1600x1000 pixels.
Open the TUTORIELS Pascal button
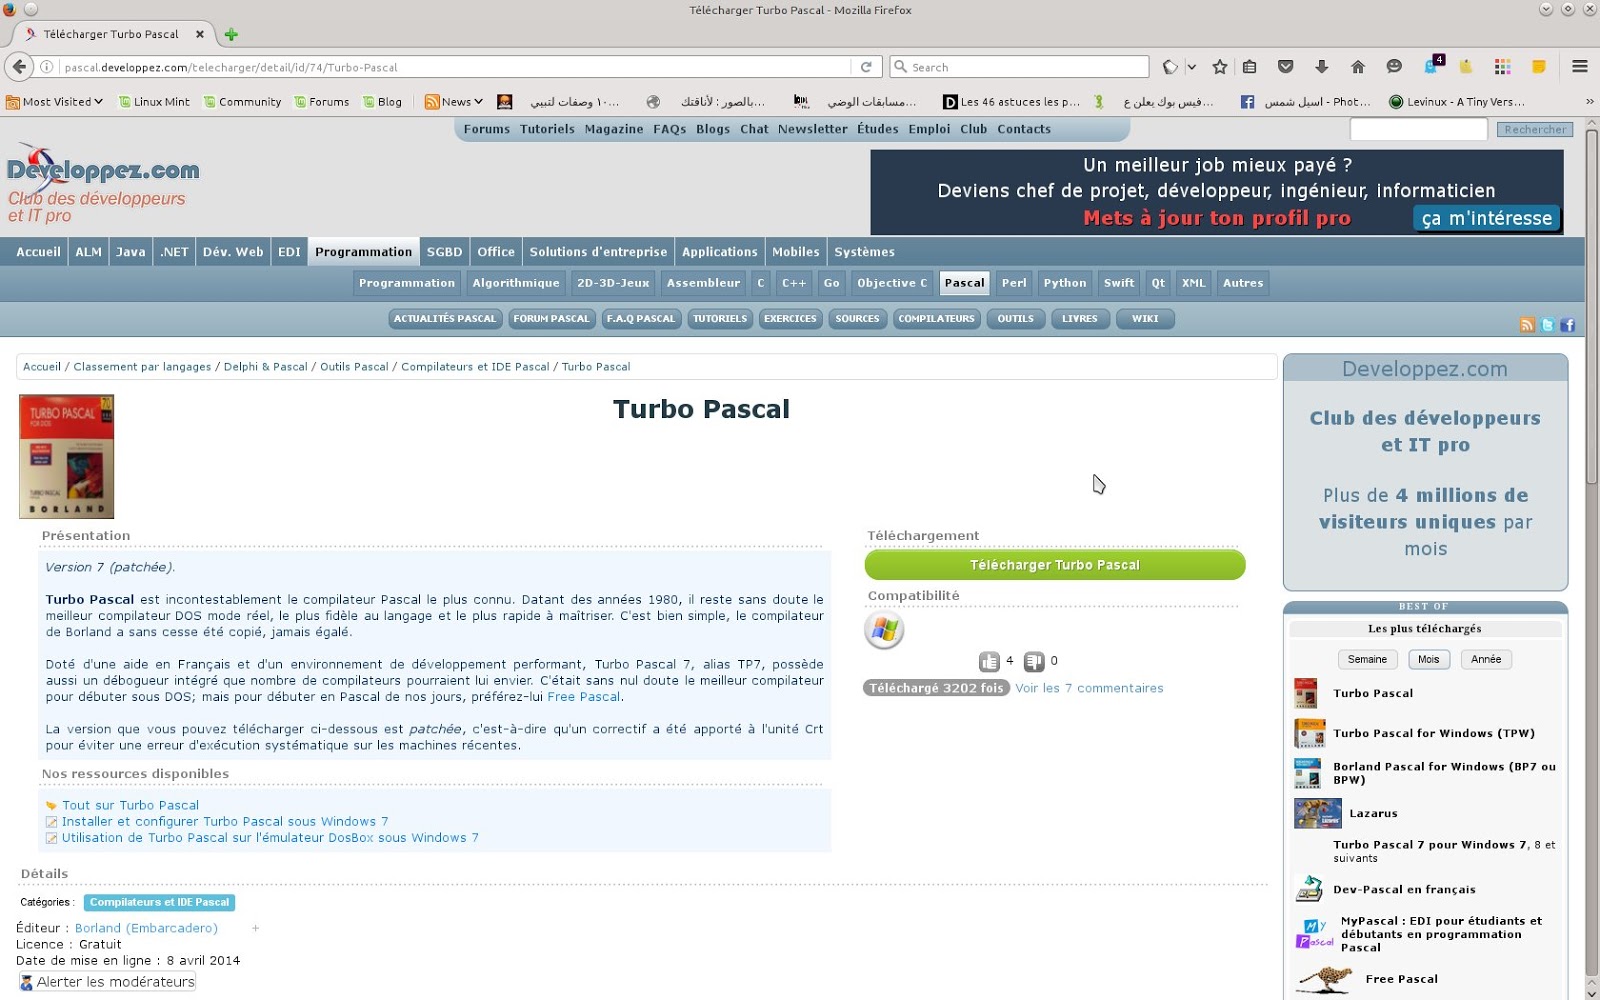click(720, 319)
